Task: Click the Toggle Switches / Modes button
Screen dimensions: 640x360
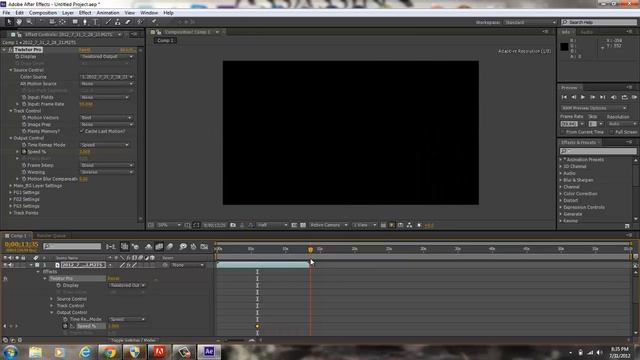Action: click(133, 340)
